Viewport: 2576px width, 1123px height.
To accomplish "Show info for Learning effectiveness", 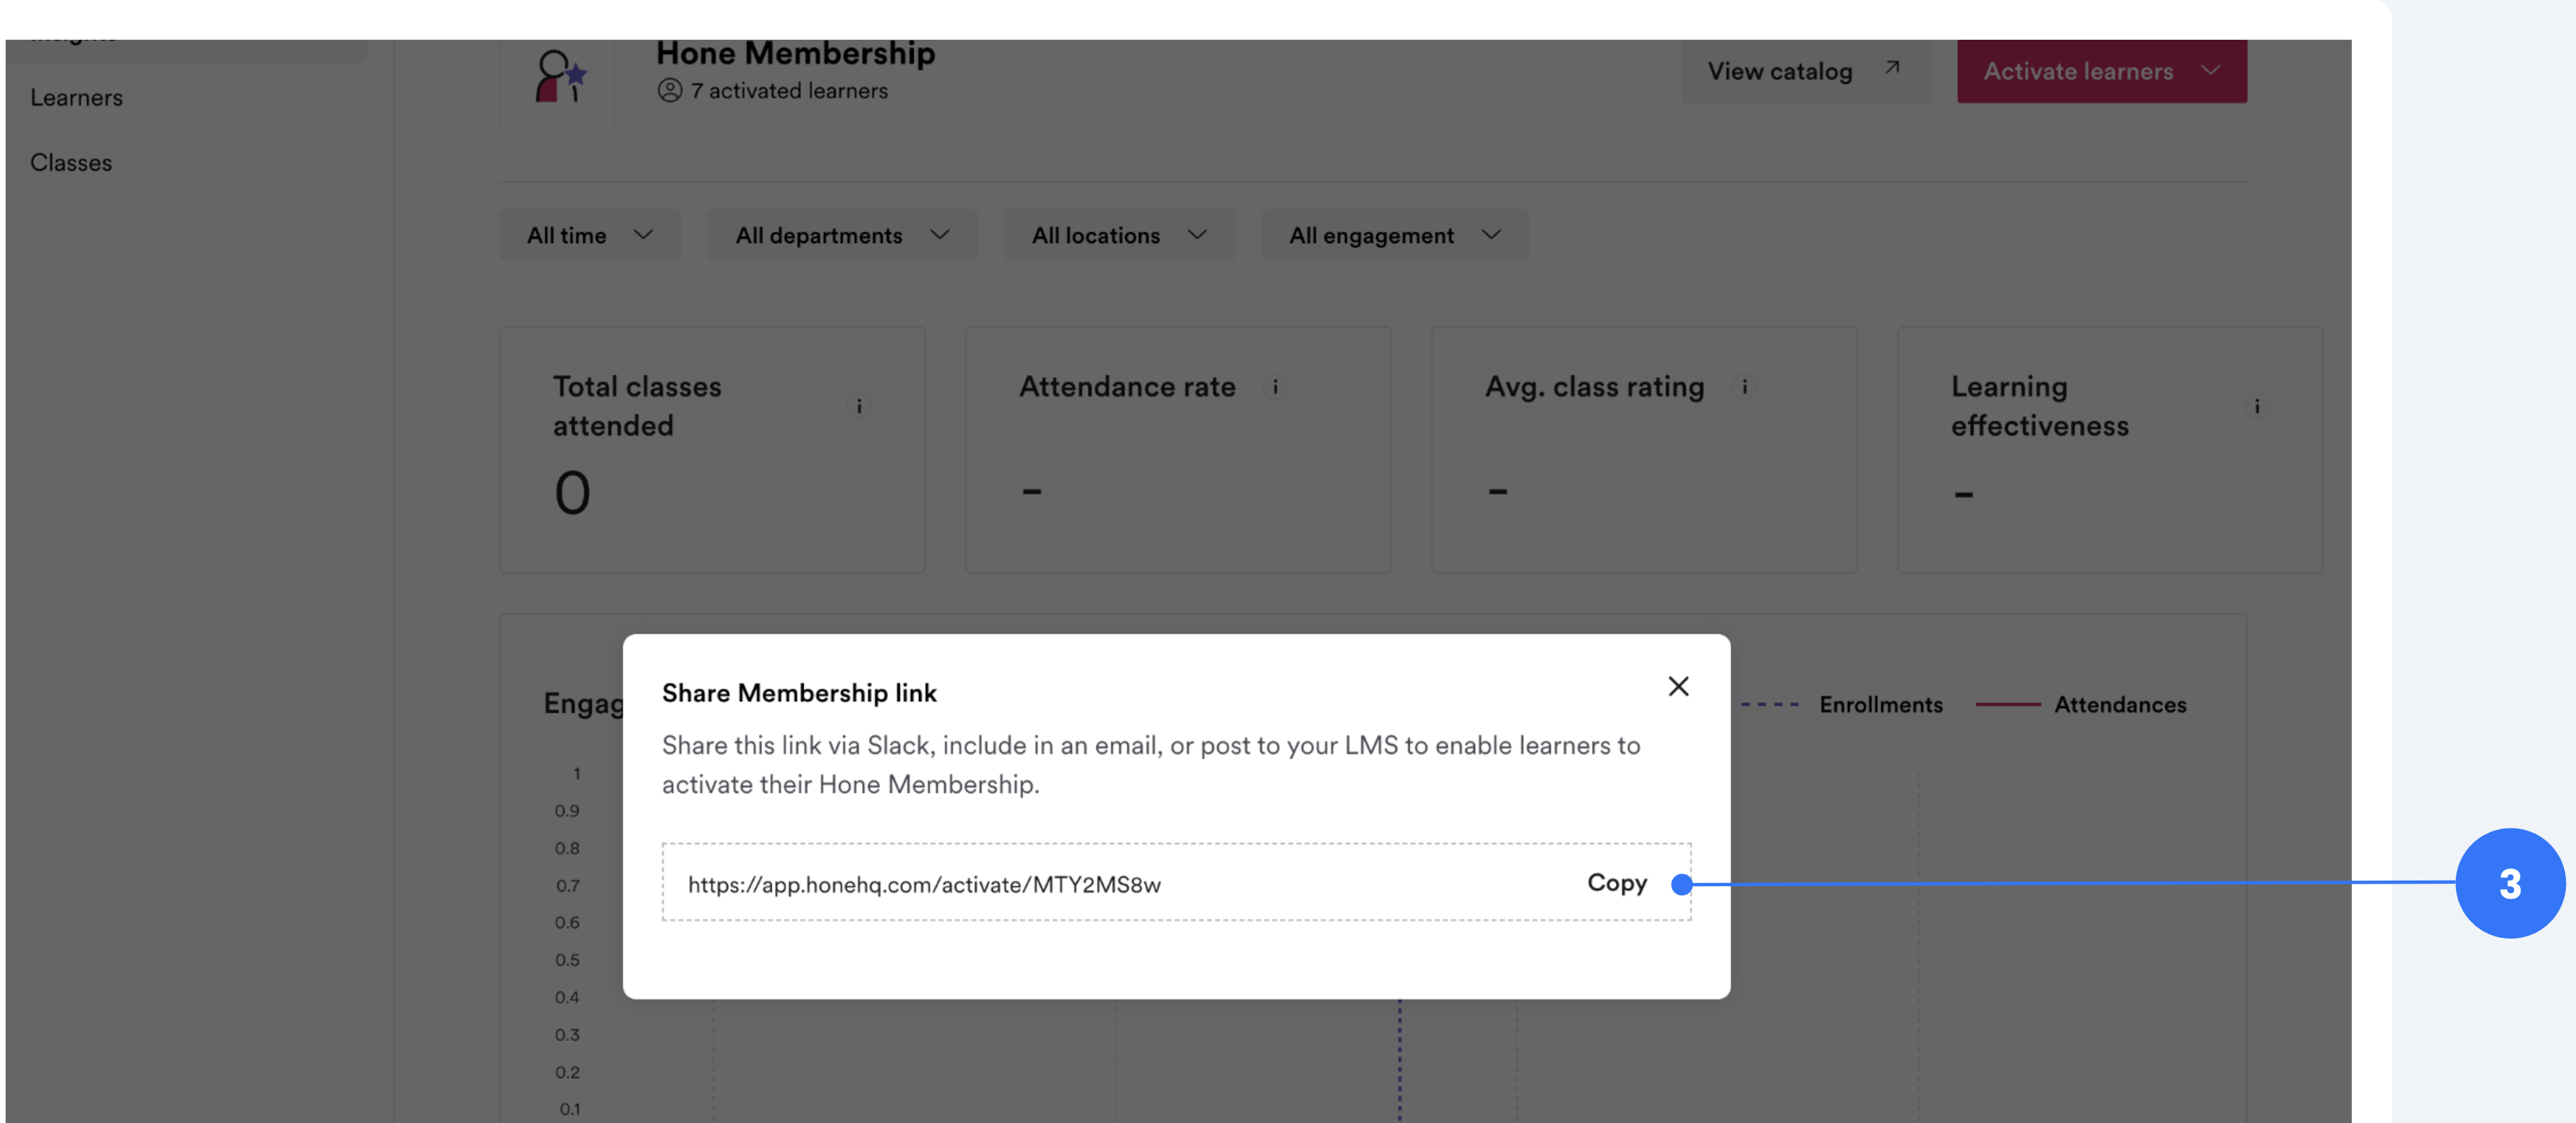I will (x=2256, y=406).
